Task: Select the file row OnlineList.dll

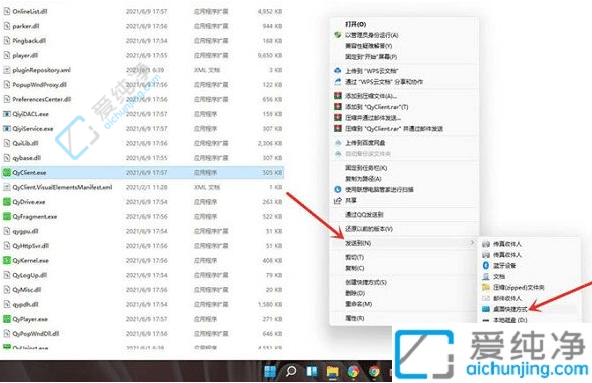Action: click(x=143, y=11)
